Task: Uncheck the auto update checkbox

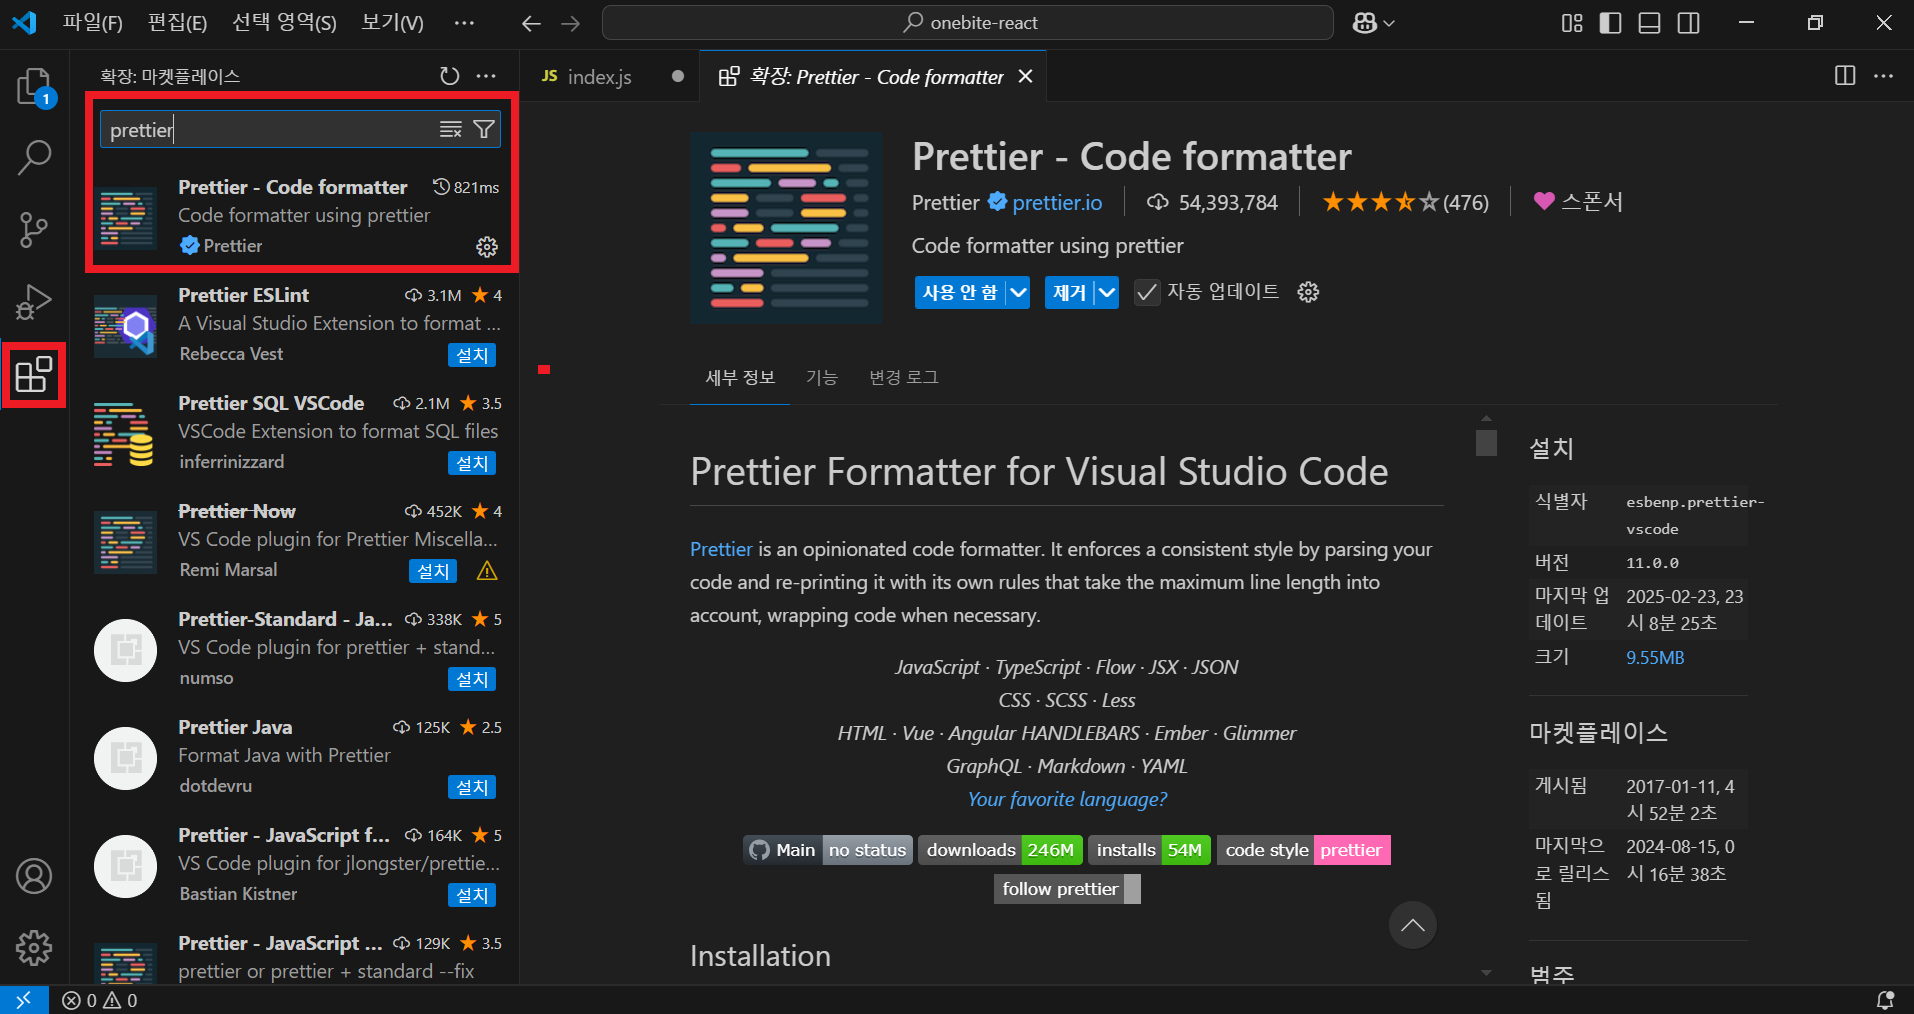Action: pos(1147,293)
